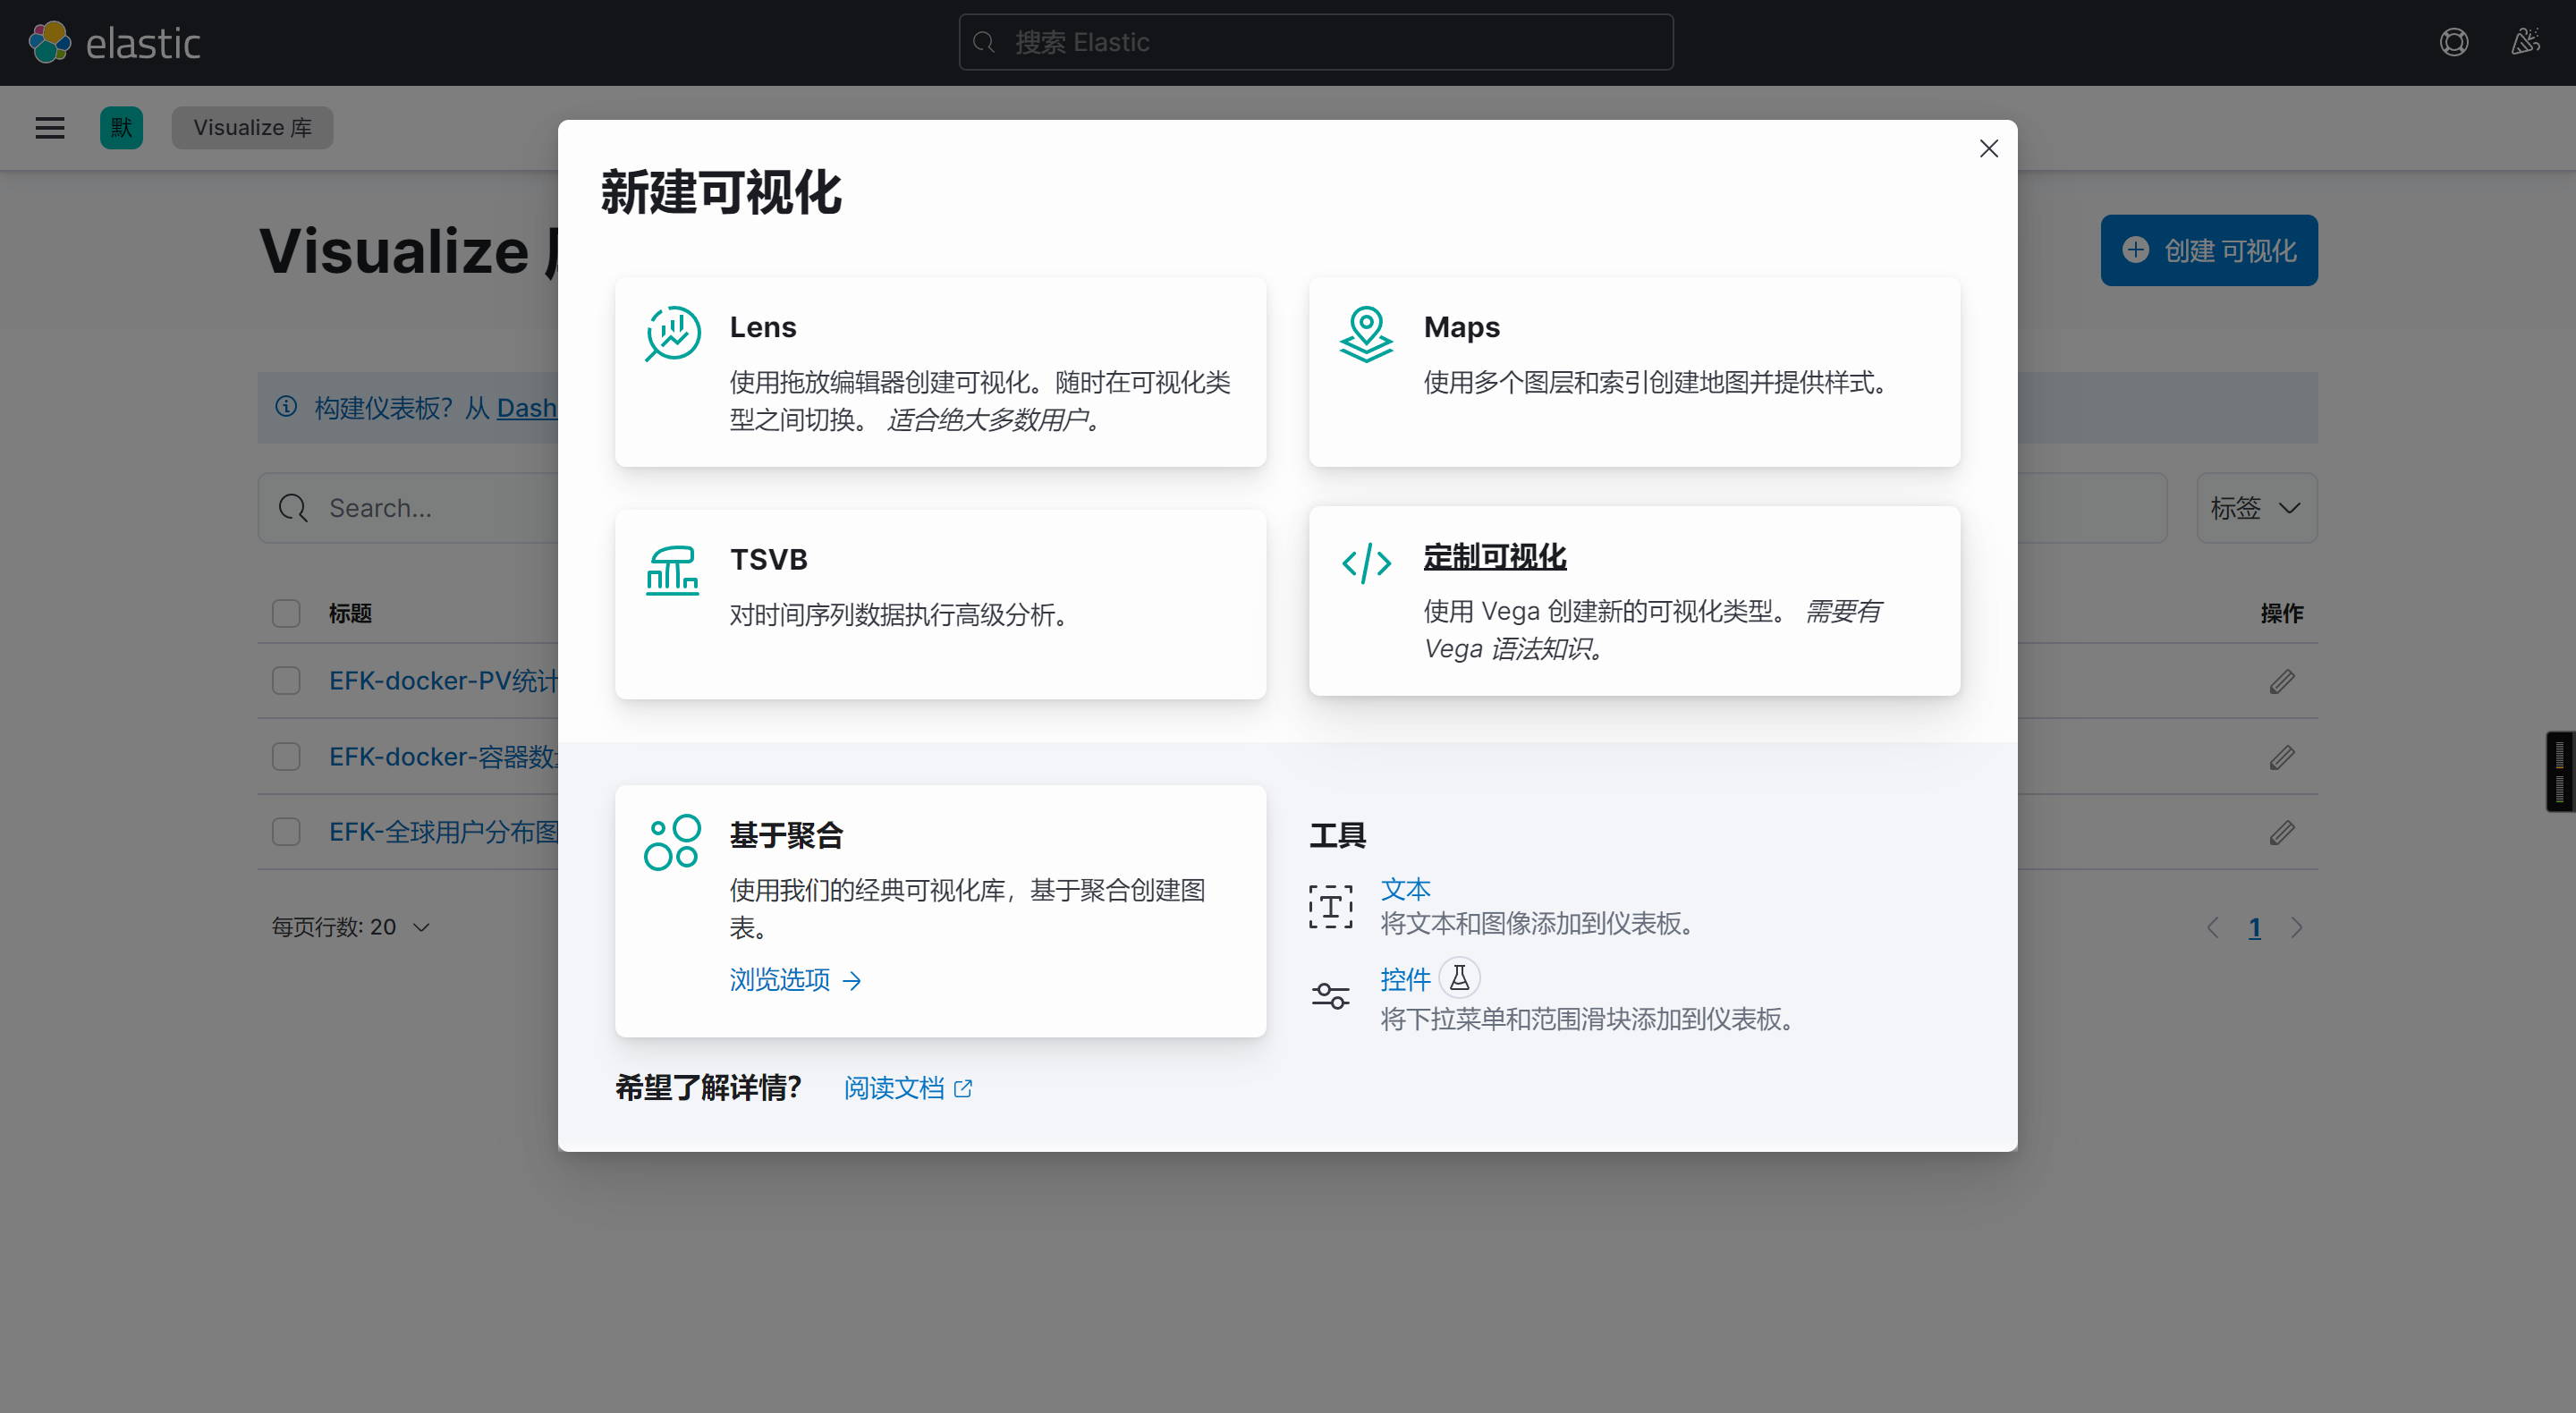Check the EFK-全球用户分布图 row checkbox
Screen dimensions: 2576x1413
(x=286, y=832)
